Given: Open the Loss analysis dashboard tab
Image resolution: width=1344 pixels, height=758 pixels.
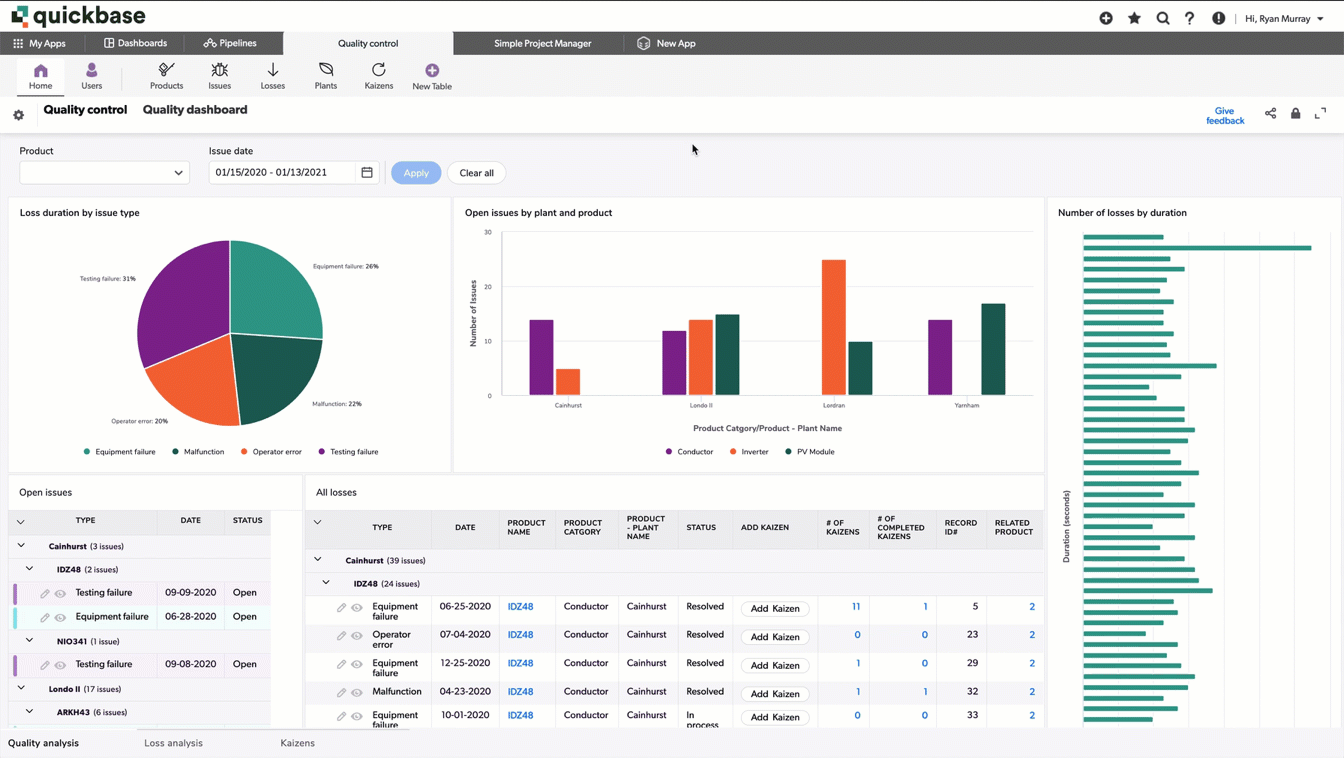Looking at the screenshot, I should pyautogui.click(x=174, y=743).
